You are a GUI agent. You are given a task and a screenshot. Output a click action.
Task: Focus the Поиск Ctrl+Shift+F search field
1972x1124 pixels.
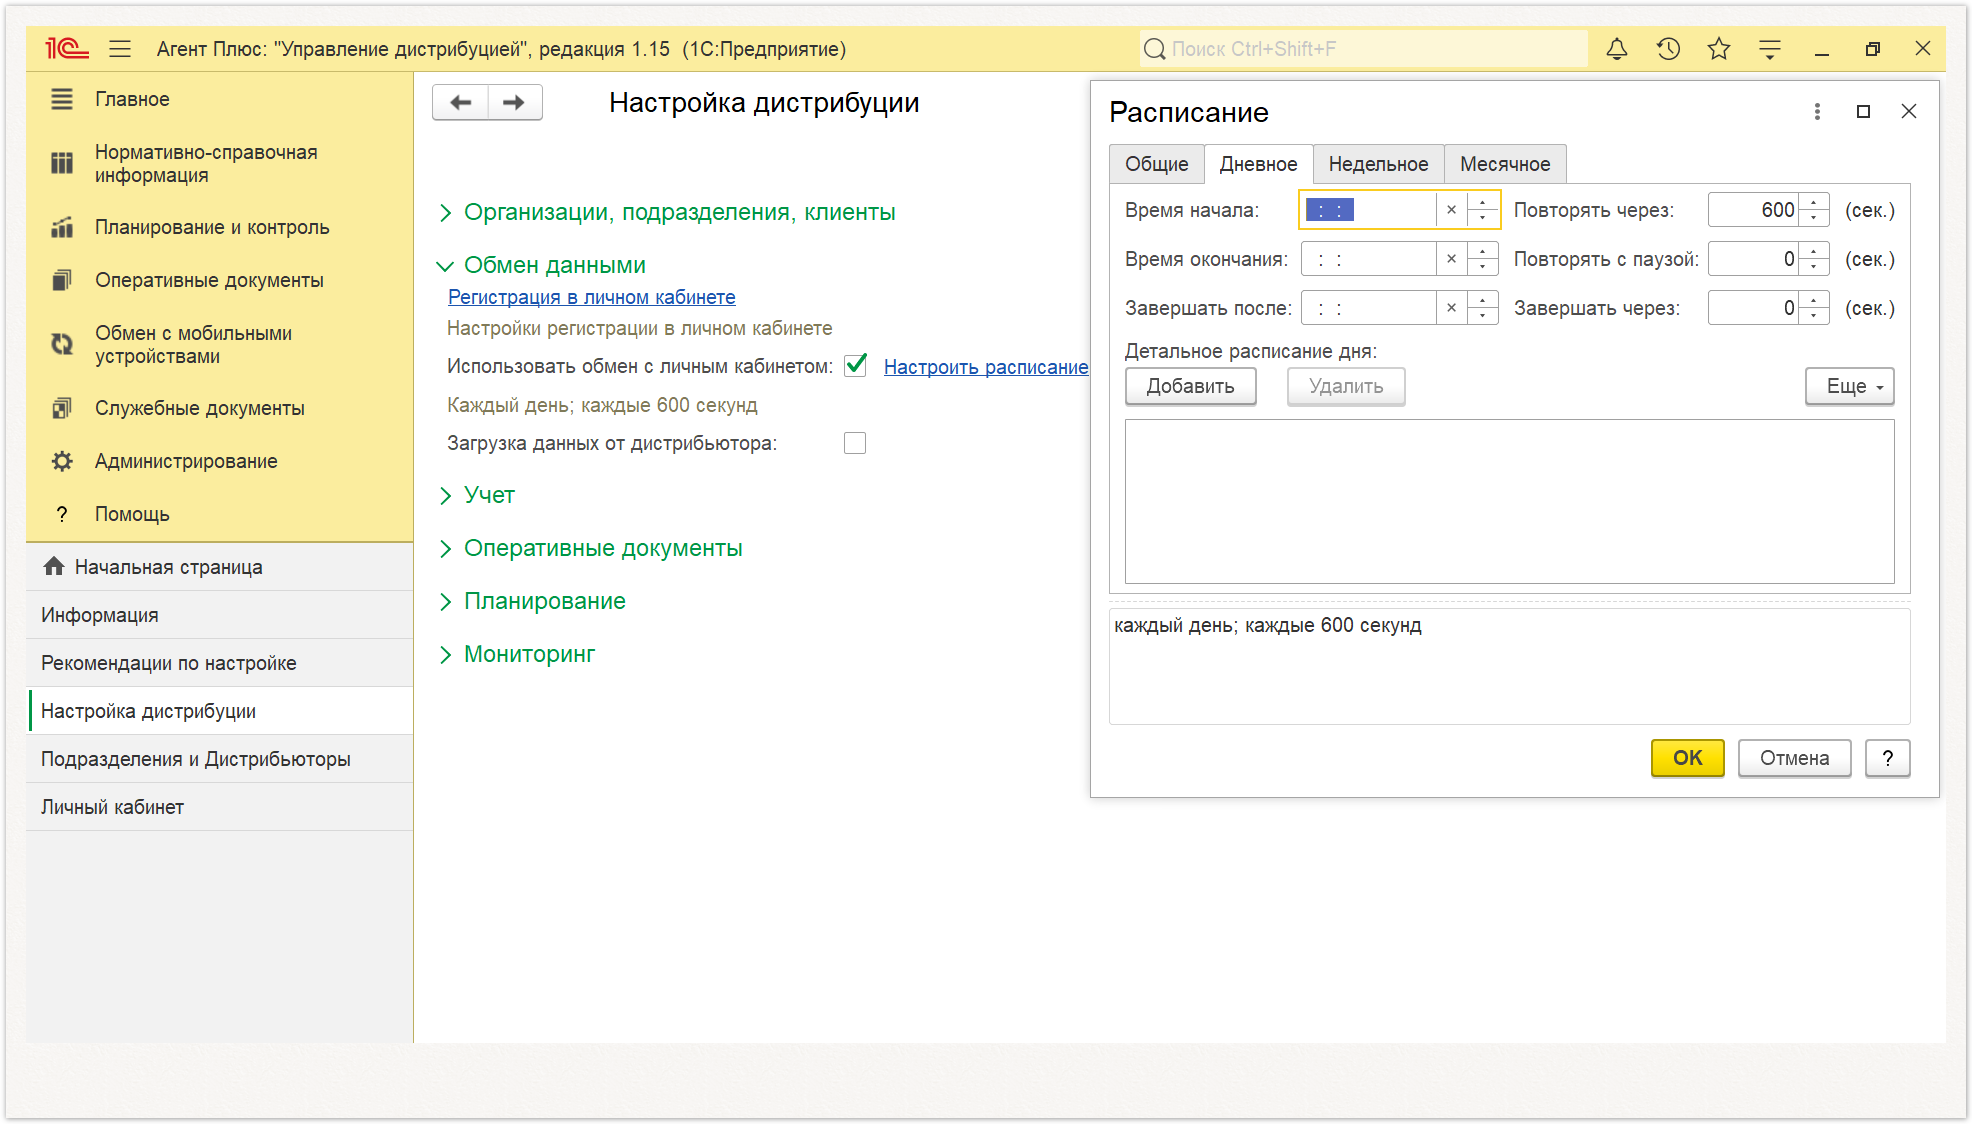pos(1362,49)
